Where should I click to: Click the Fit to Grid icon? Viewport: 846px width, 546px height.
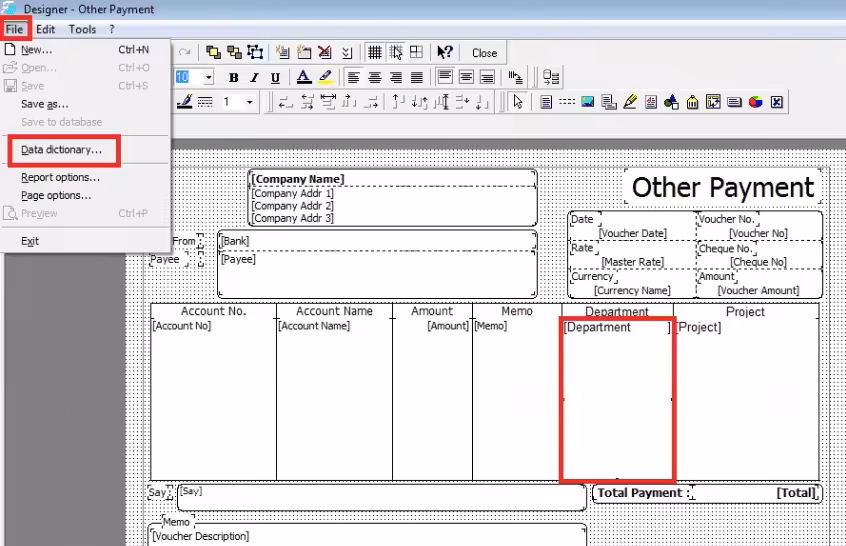point(416,52)
